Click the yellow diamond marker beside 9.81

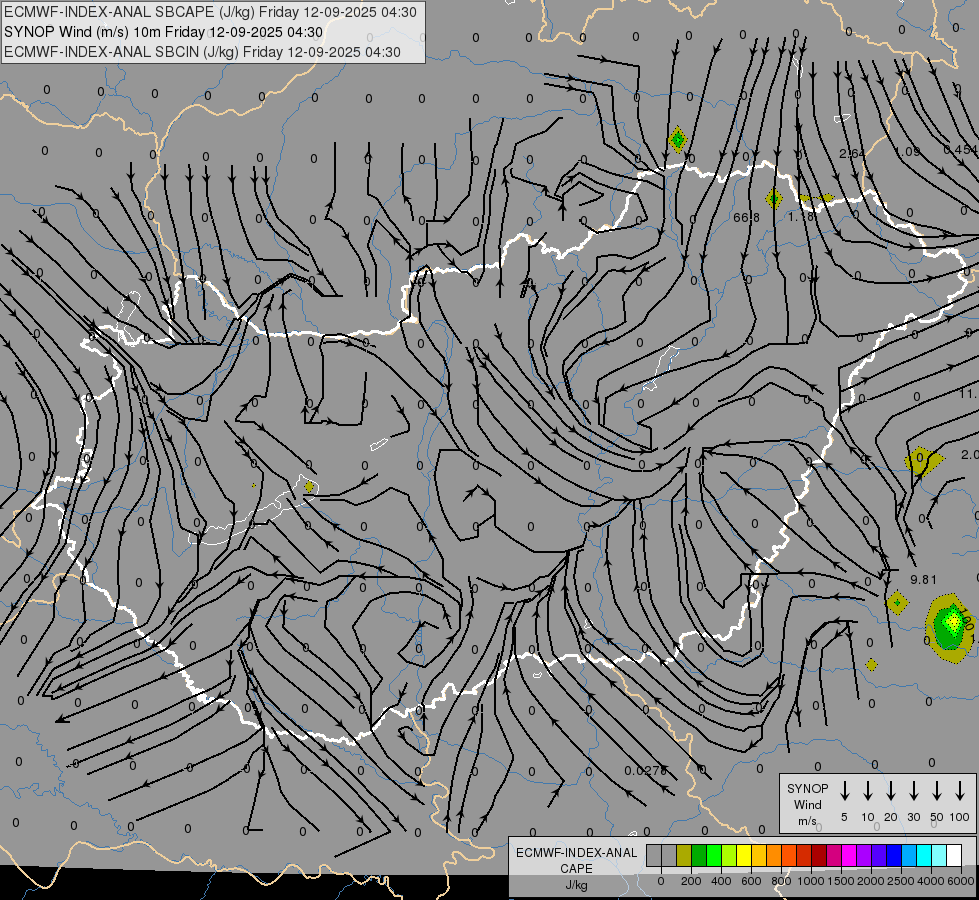897,603
